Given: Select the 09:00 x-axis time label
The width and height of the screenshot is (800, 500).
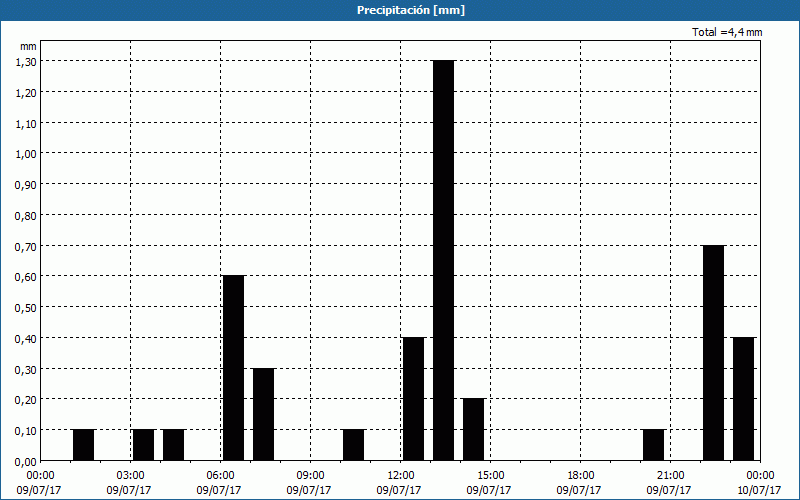Looking at the screenshot, I should point(310,476).
